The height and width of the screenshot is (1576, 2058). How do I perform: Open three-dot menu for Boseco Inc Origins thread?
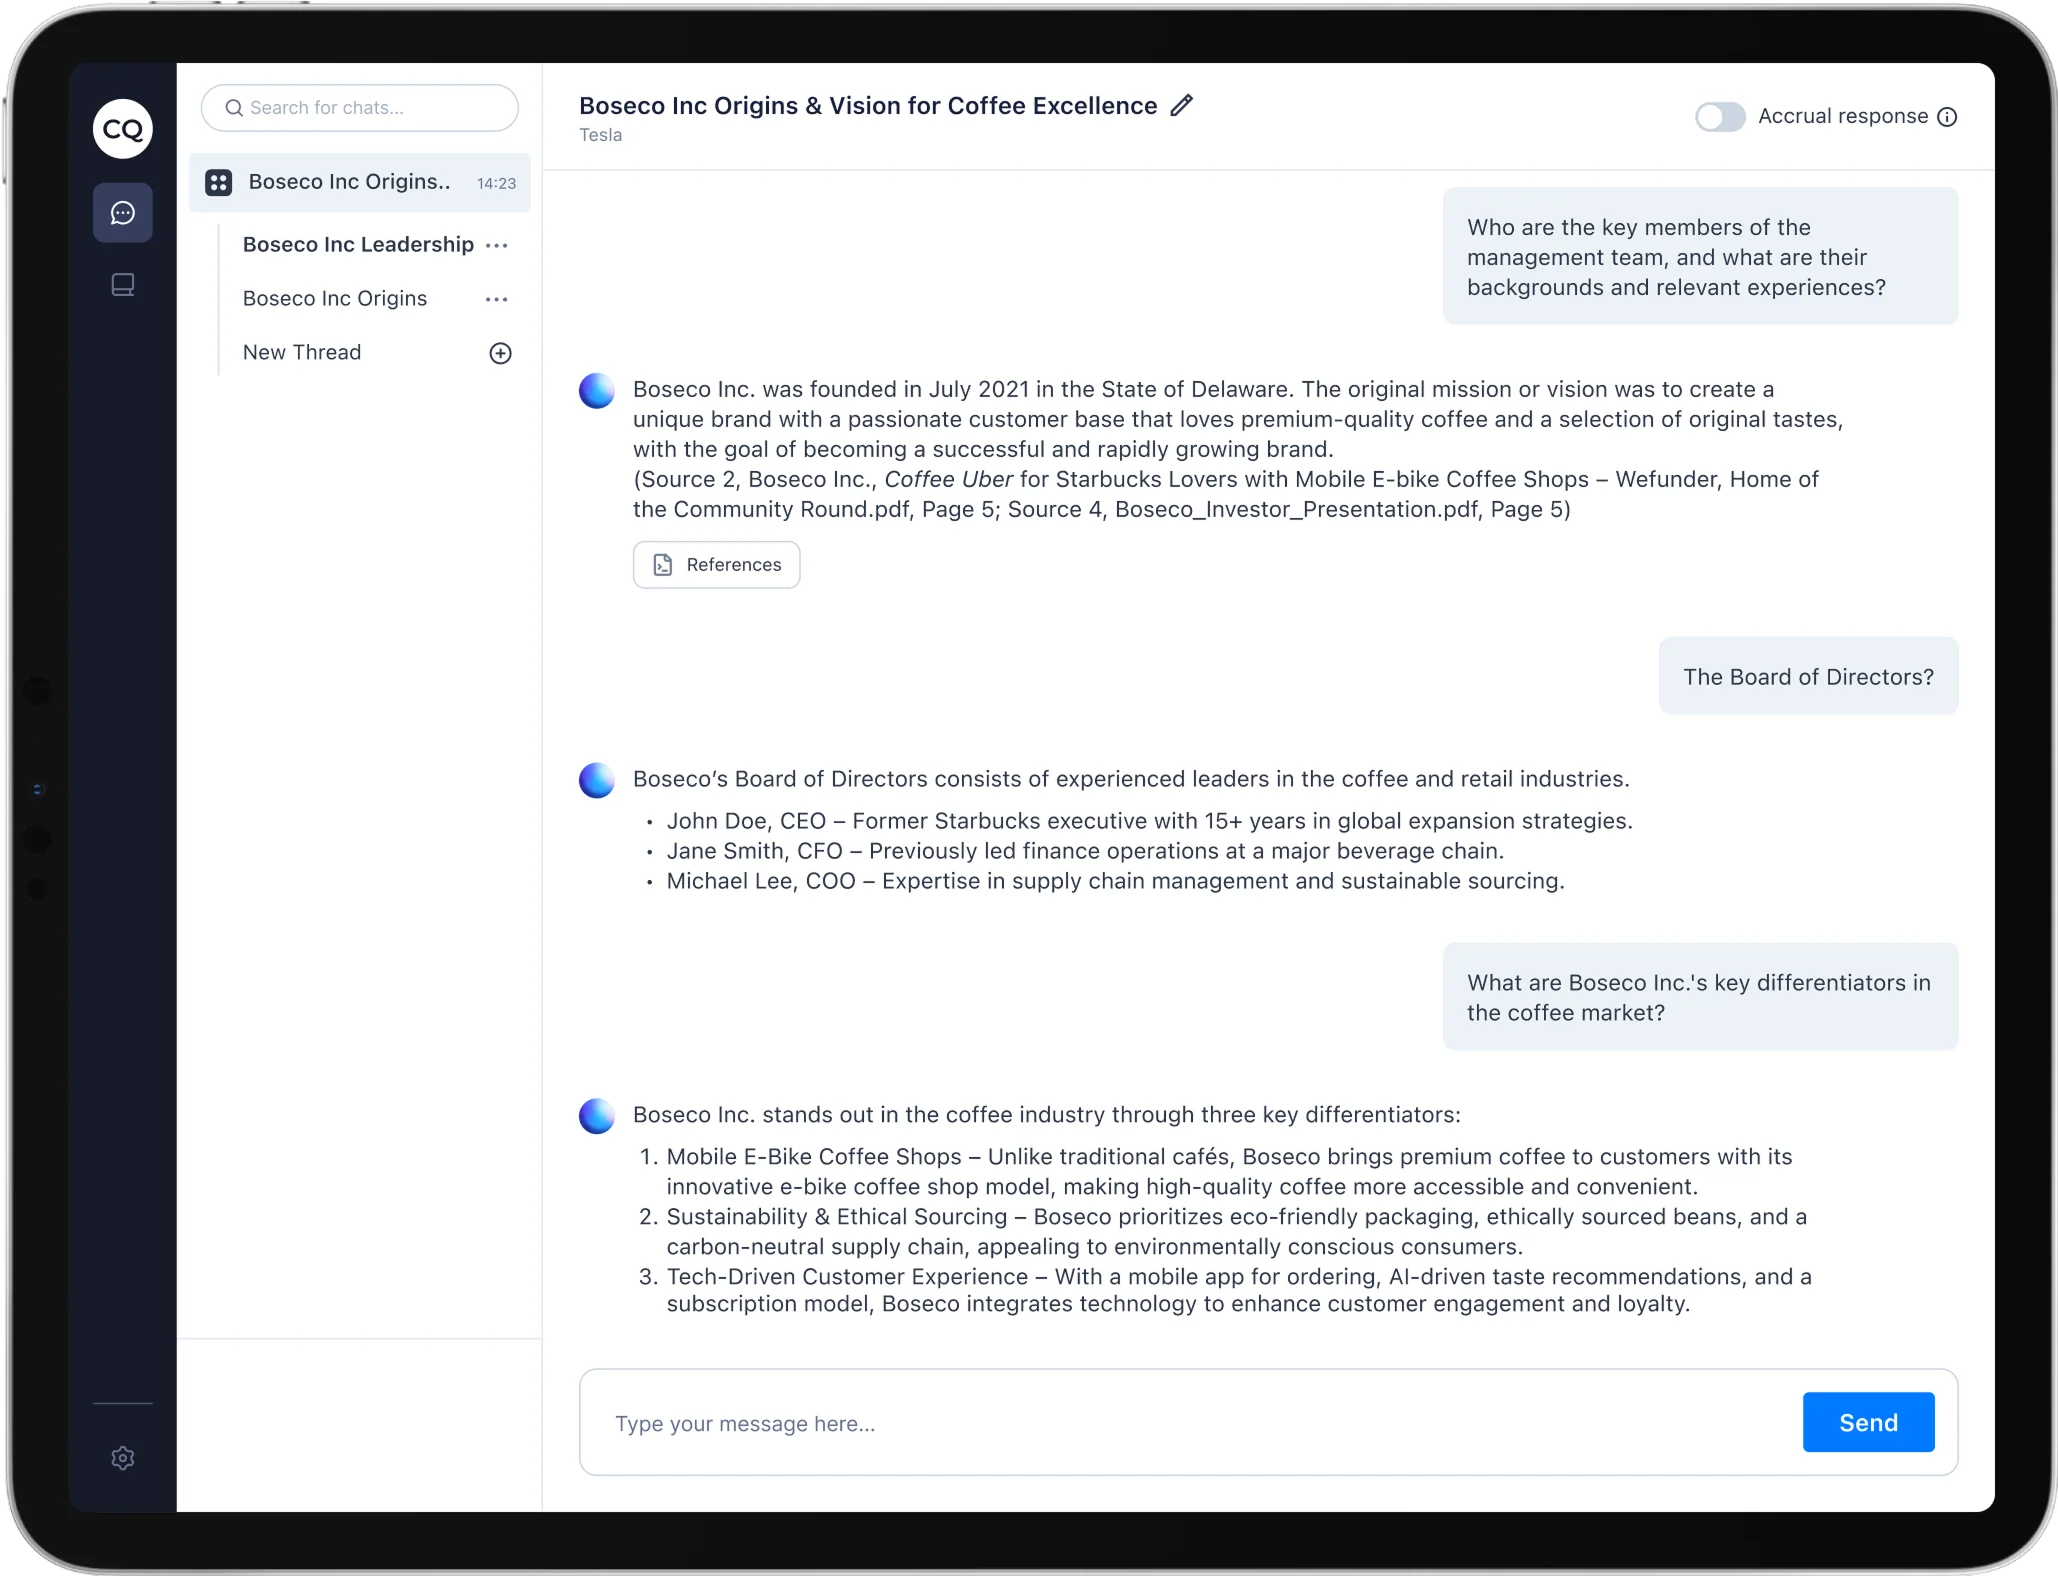497,299
